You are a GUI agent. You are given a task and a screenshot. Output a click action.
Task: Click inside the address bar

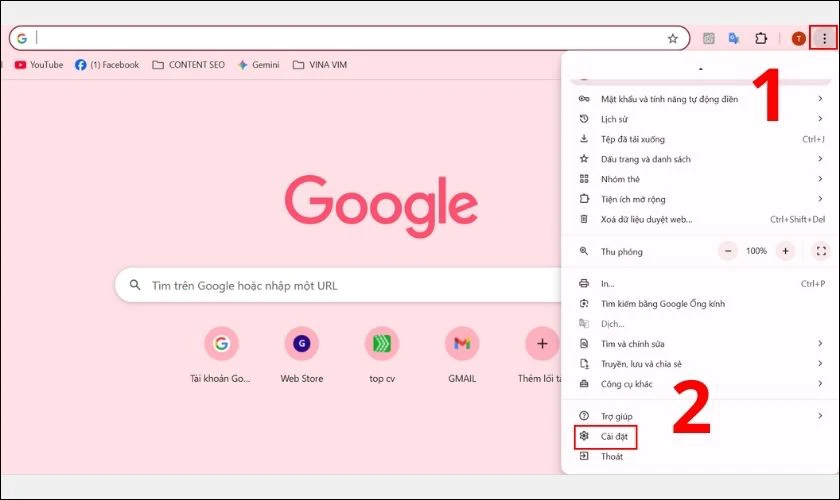coord(349,38)
